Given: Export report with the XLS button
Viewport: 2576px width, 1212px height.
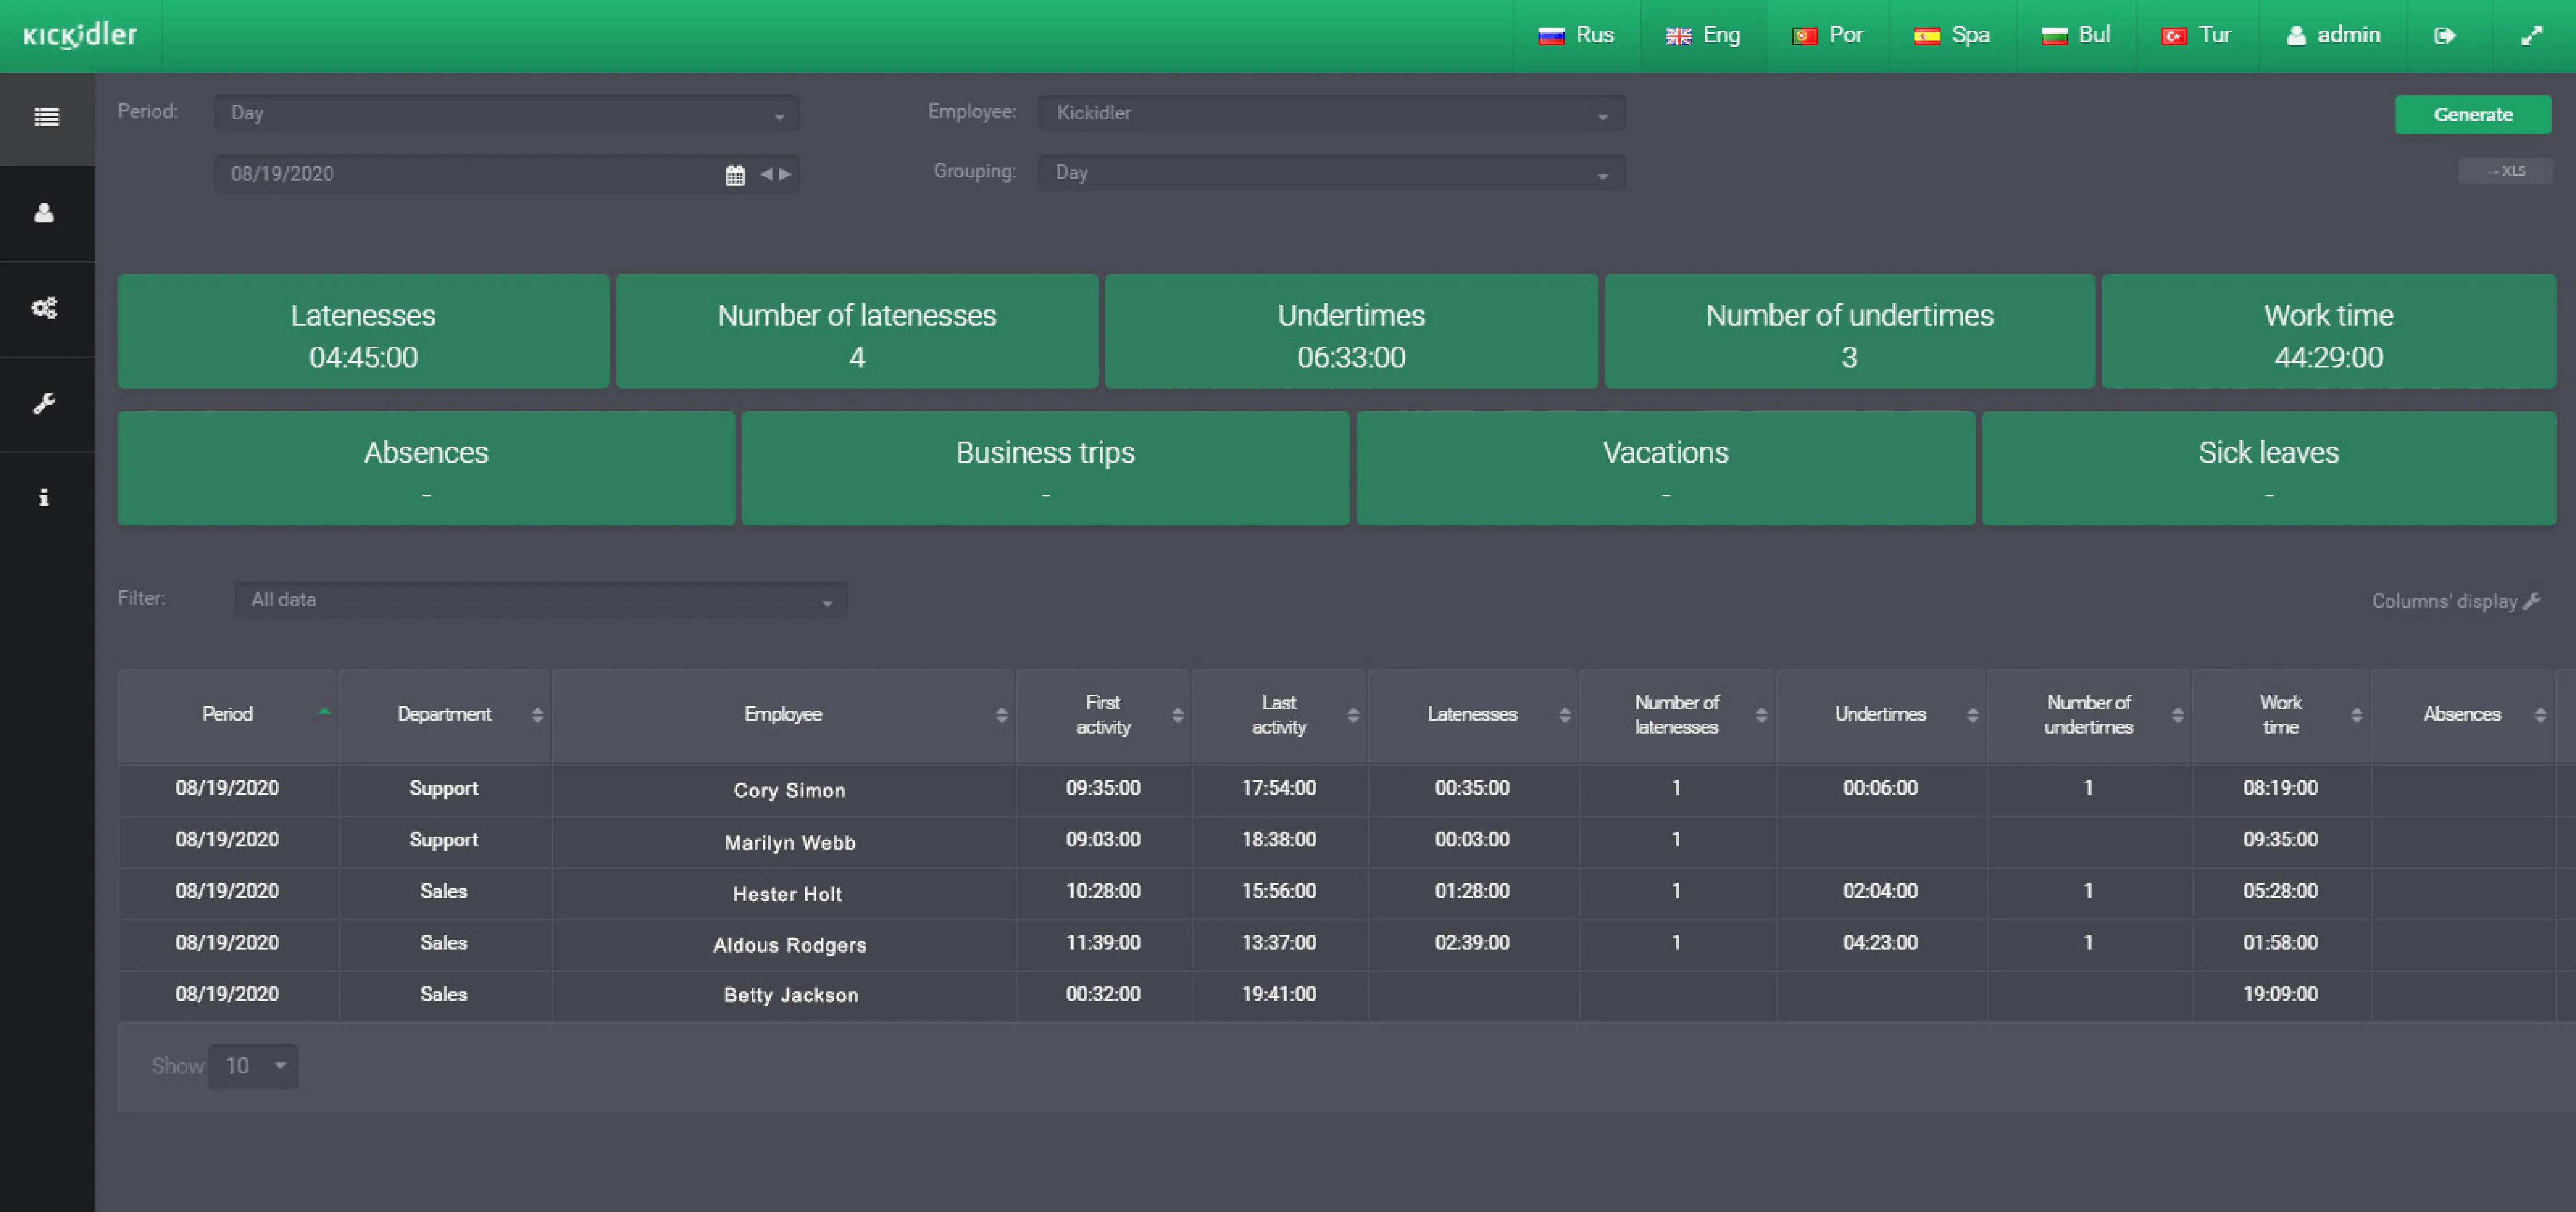Looking at the screenshot, I should [x=2505, y=171].
